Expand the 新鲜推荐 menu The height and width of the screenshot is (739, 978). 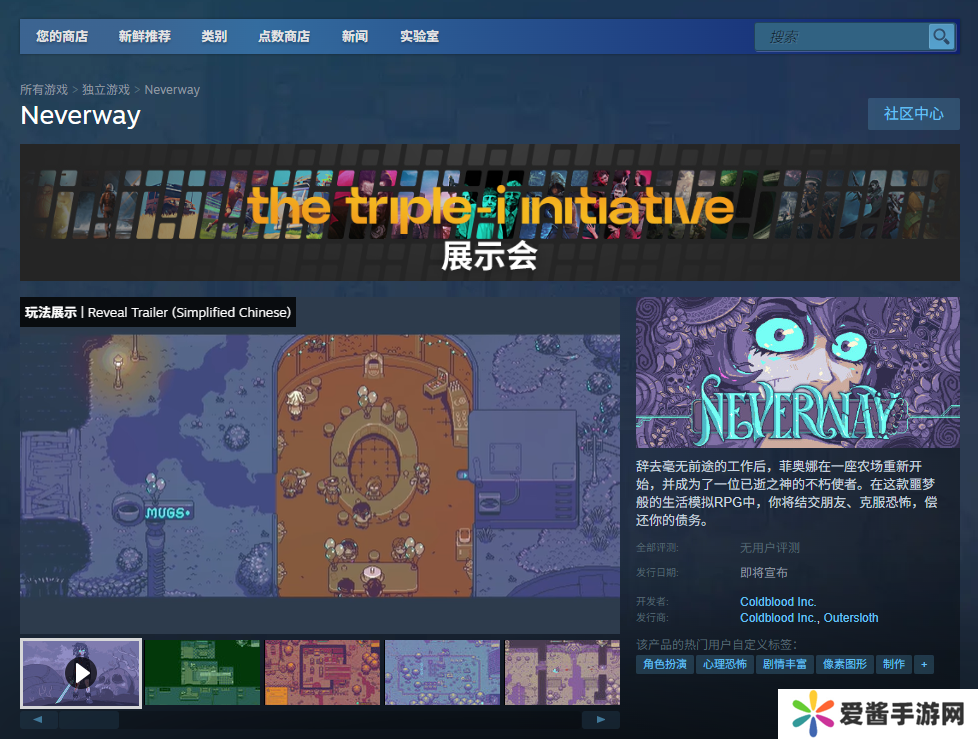[x=144, y=37]
